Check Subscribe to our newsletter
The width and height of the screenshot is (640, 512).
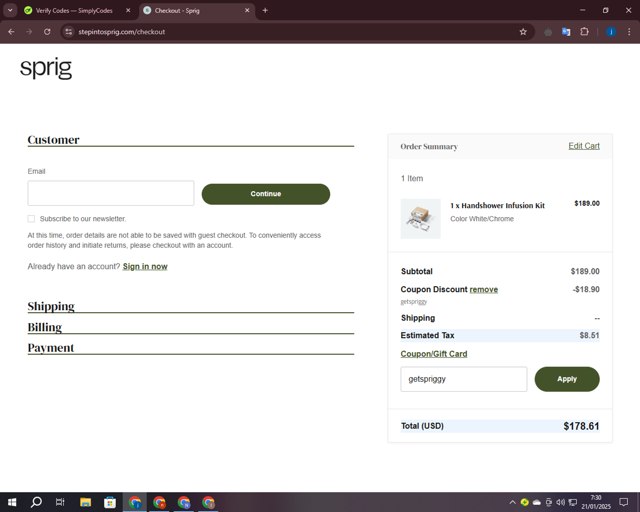tap(31, 219)
